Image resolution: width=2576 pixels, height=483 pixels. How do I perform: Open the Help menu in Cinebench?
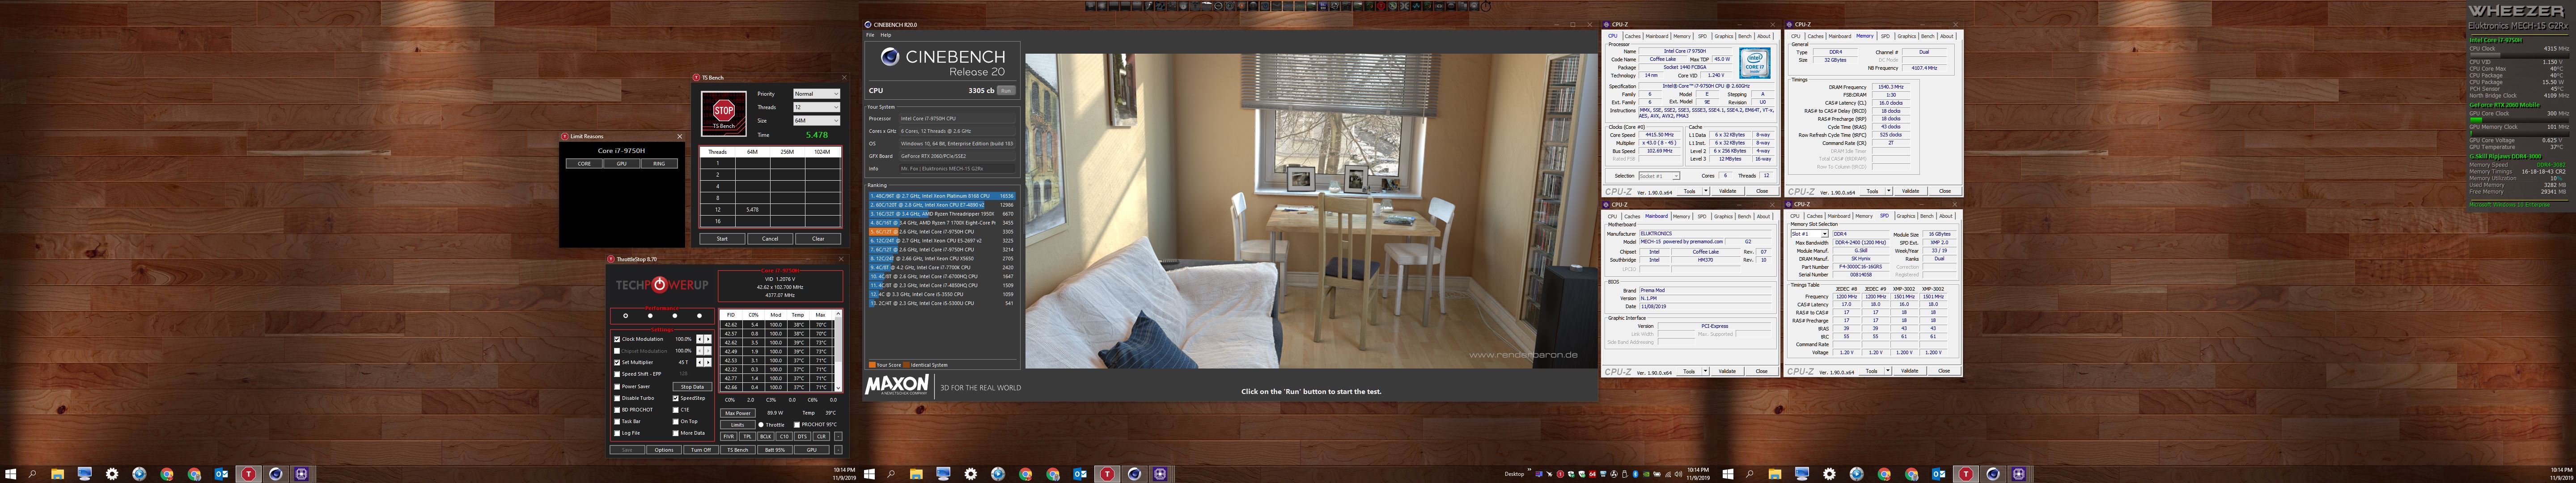point(885,35)
